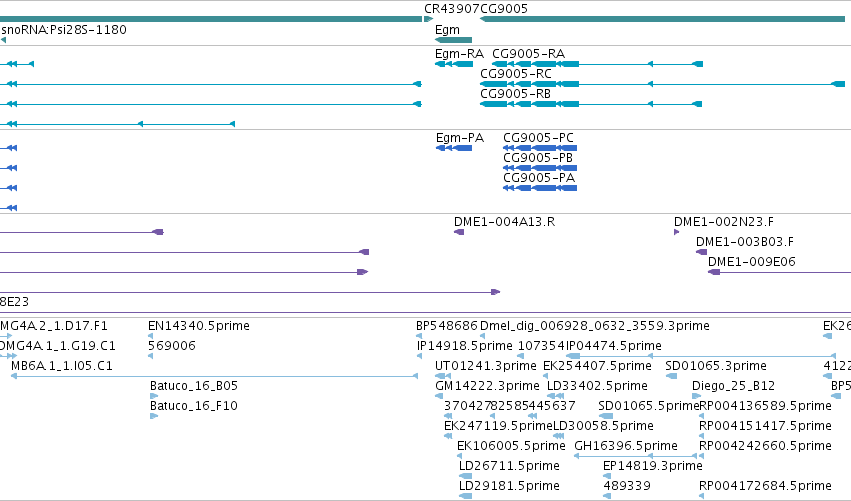Open the CG9005-RC transcript label
The image size is (851, 501).
coord(516,74)
